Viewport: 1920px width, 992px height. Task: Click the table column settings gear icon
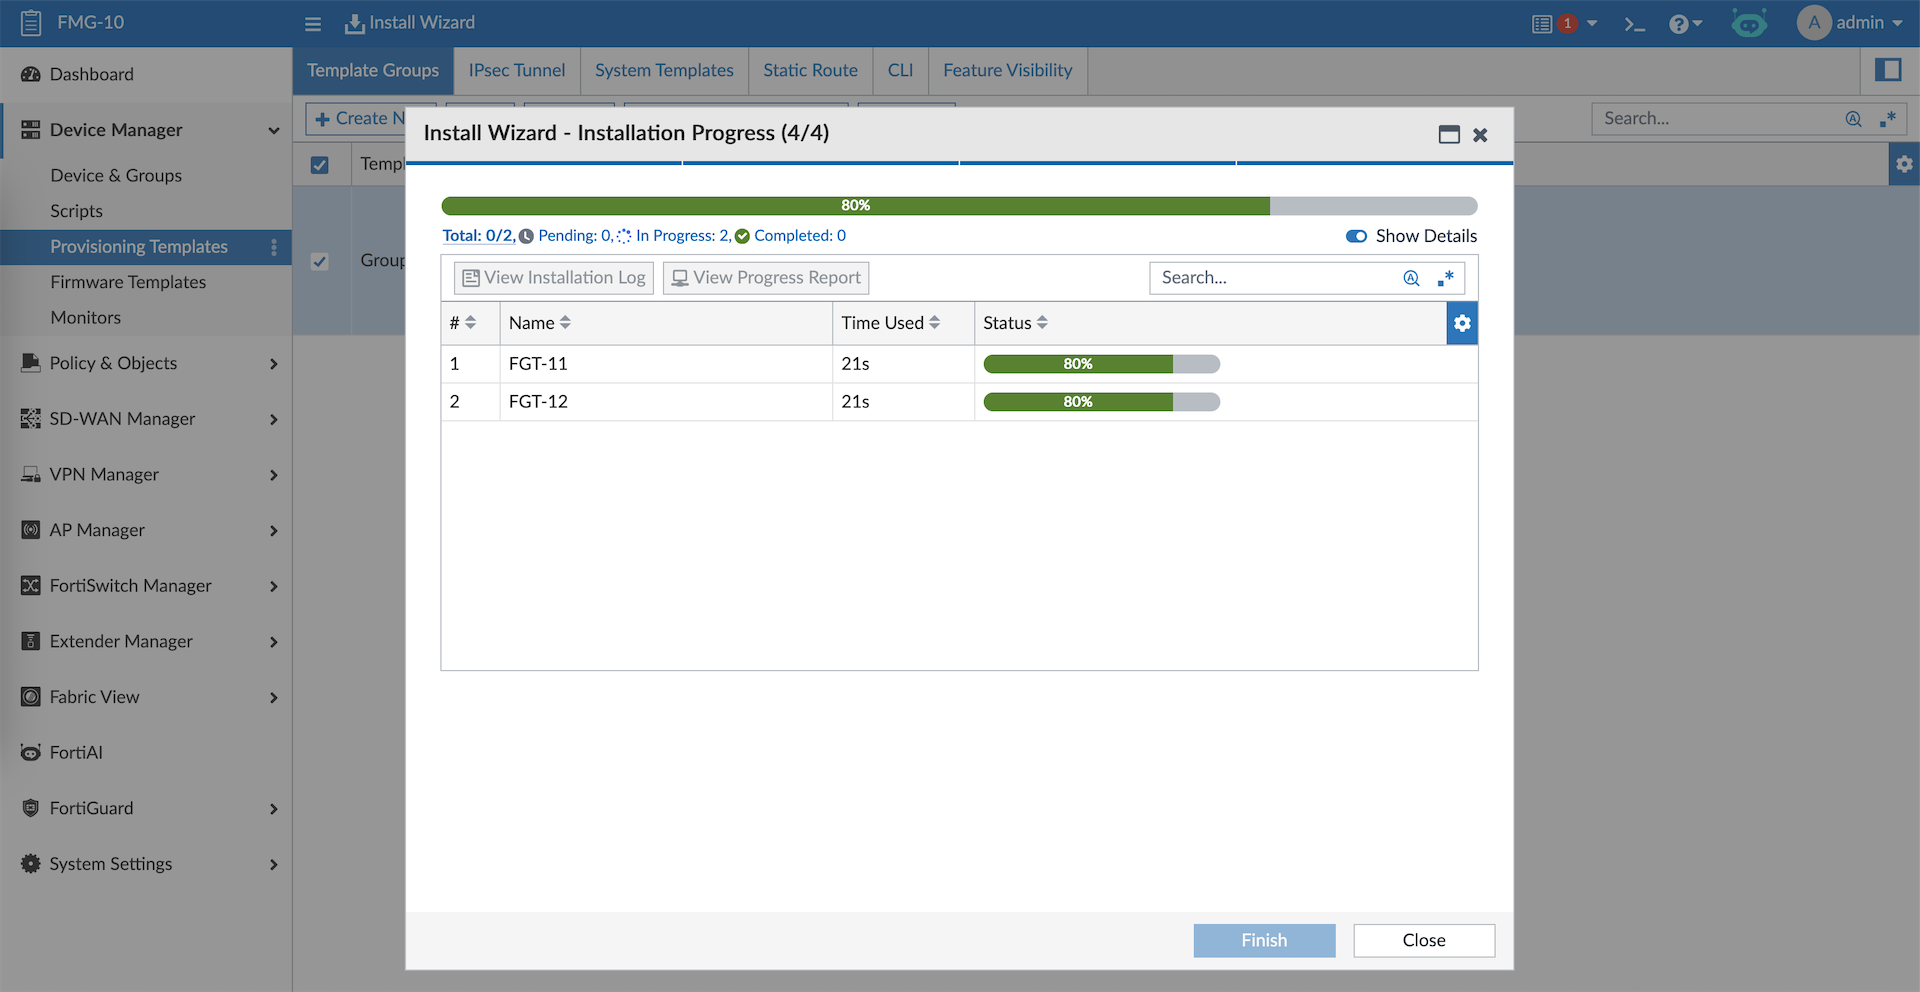[1462, 323]
